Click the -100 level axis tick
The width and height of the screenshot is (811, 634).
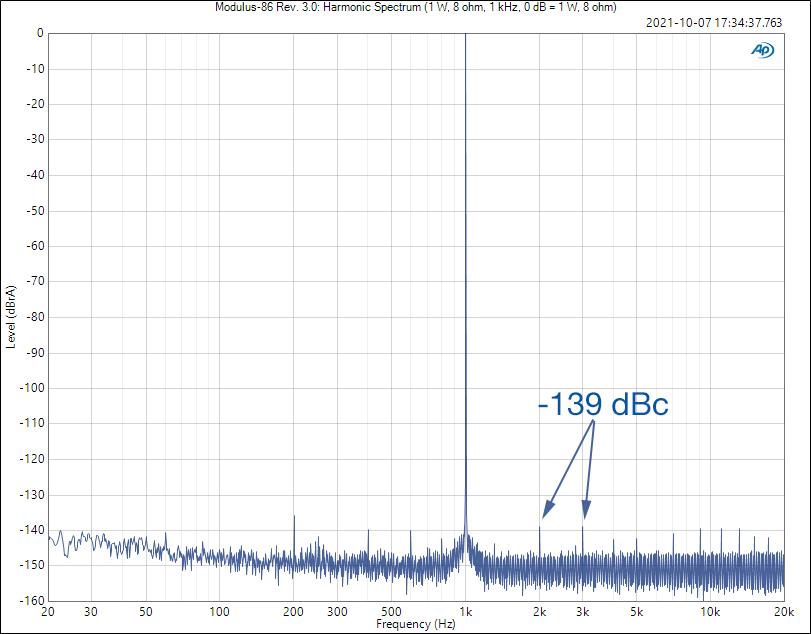(32, 388)
